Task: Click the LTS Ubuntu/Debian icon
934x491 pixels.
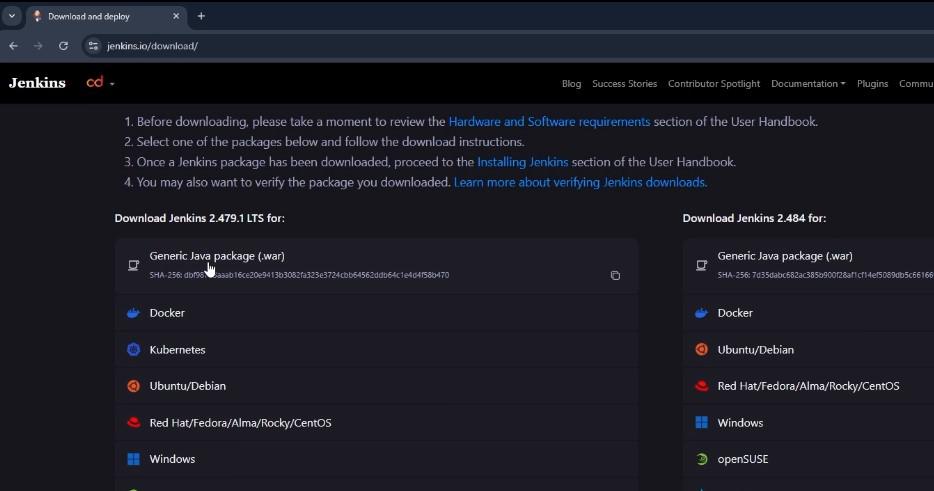Action: (133, 386)
